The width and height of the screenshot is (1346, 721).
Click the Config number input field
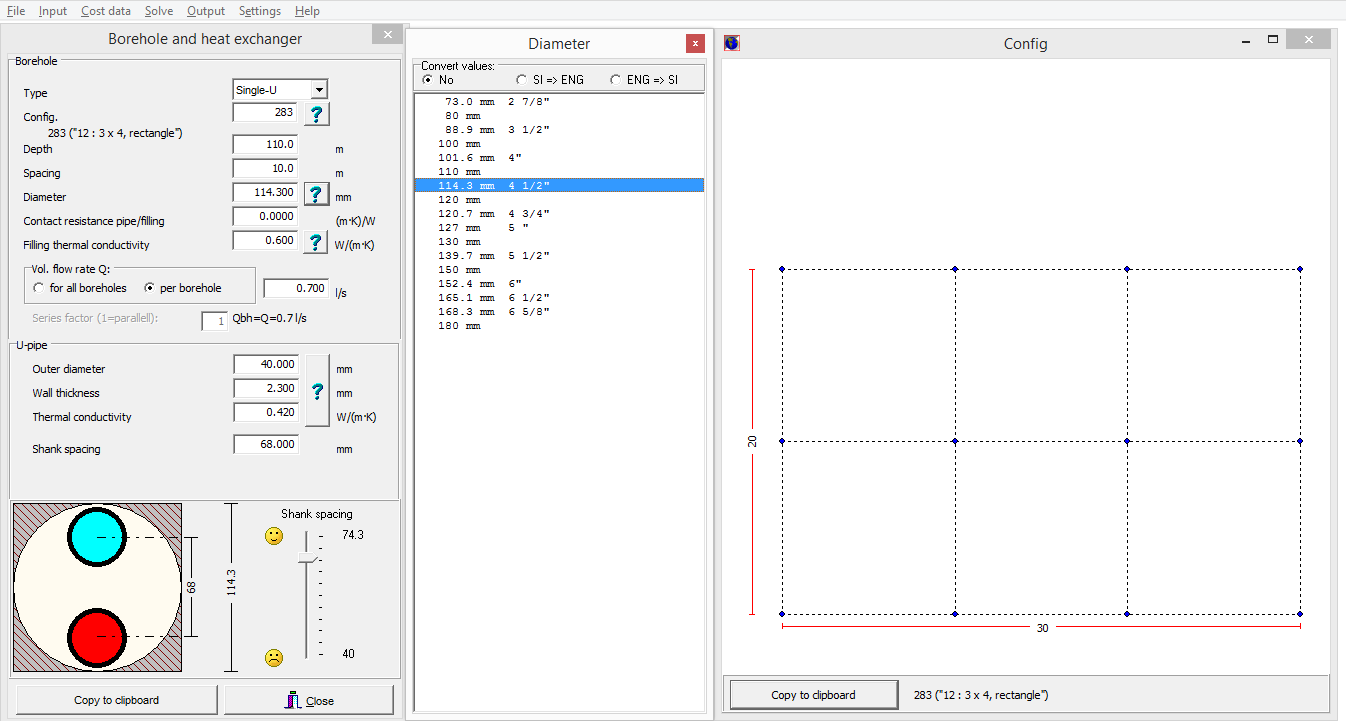pos(265,112)
